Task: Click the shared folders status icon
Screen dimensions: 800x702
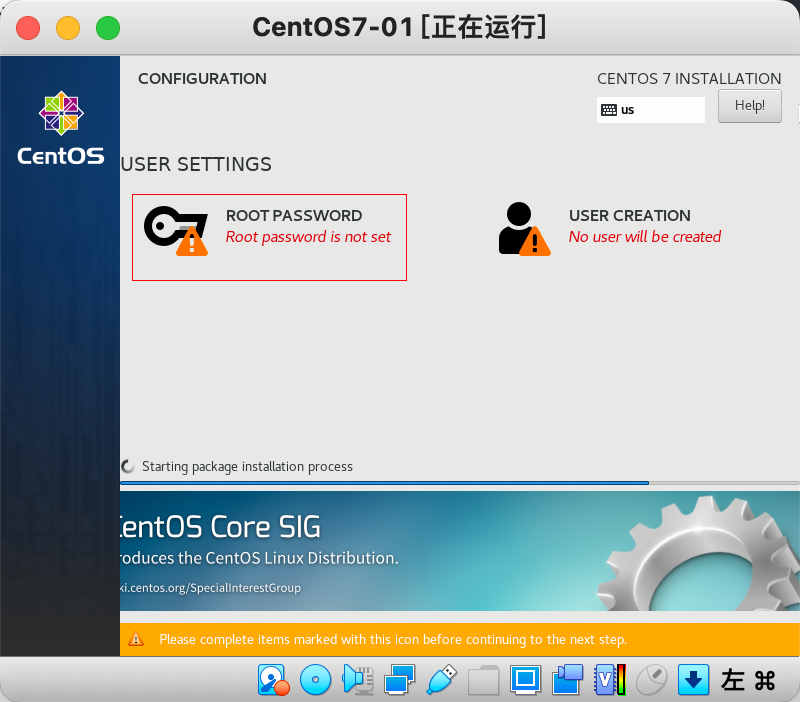Action: click(x=483, y=680)
